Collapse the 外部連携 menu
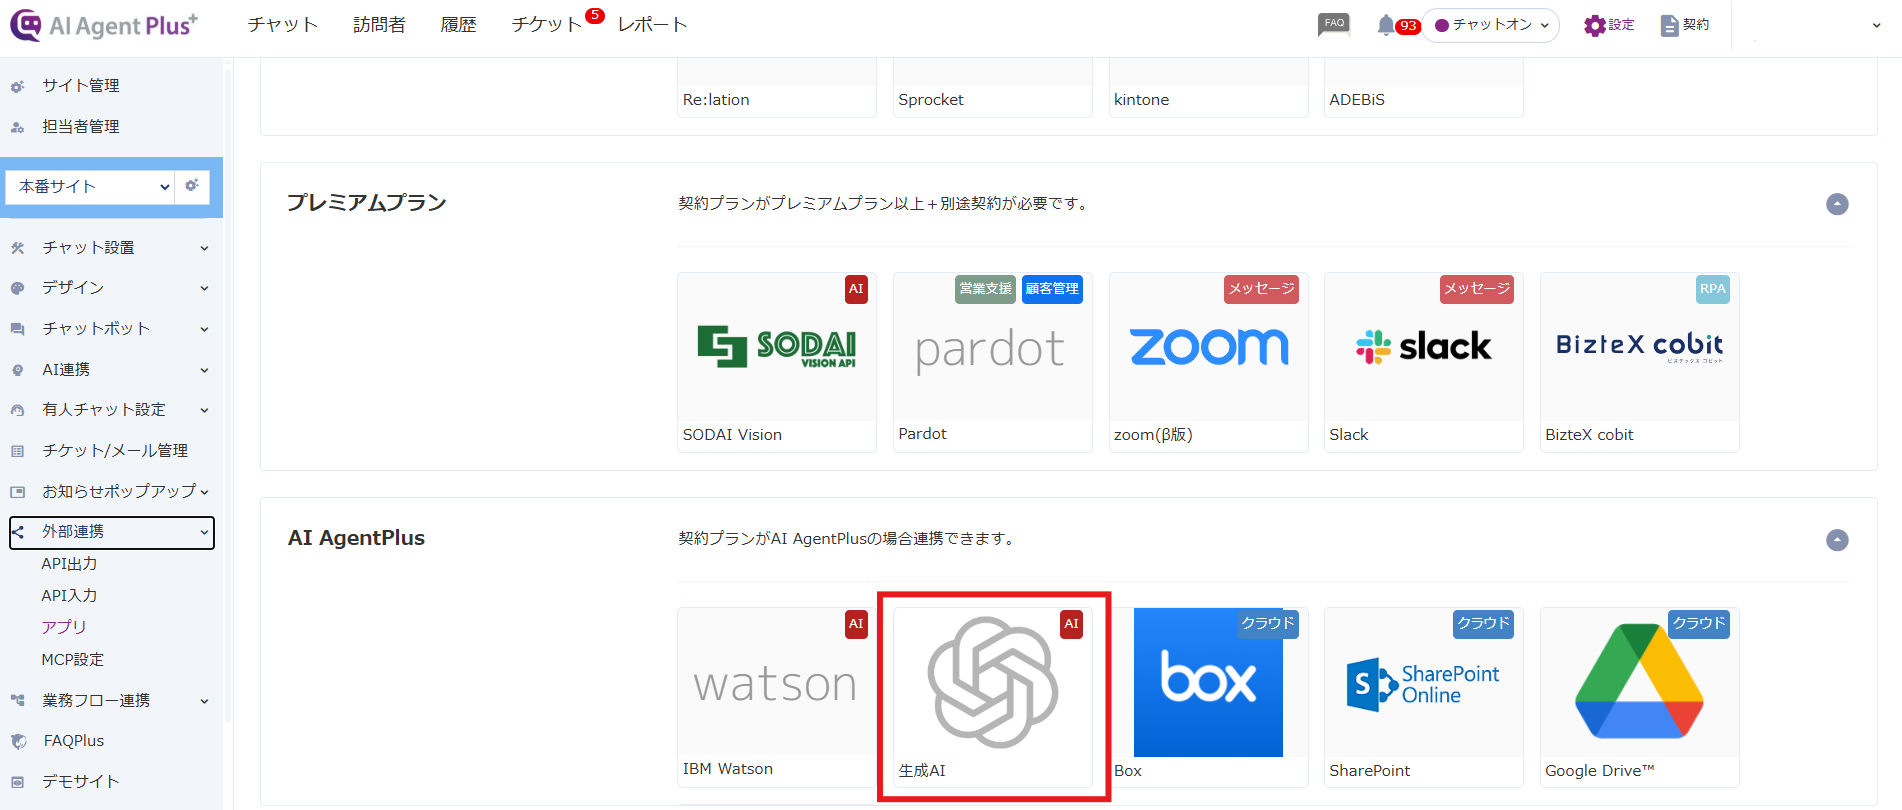Image resolution: width=1902 pixels, height=810 pixels. pyautogui.click(x=204, y=532)
